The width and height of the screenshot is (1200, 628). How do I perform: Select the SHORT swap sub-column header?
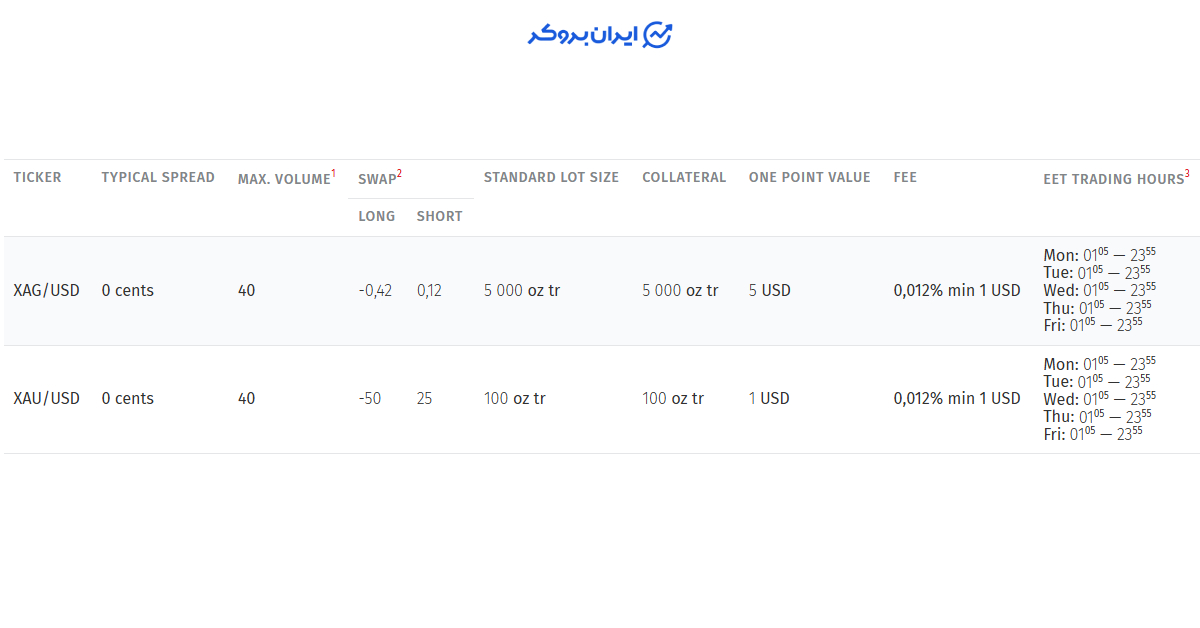click(x=440, y=216)
